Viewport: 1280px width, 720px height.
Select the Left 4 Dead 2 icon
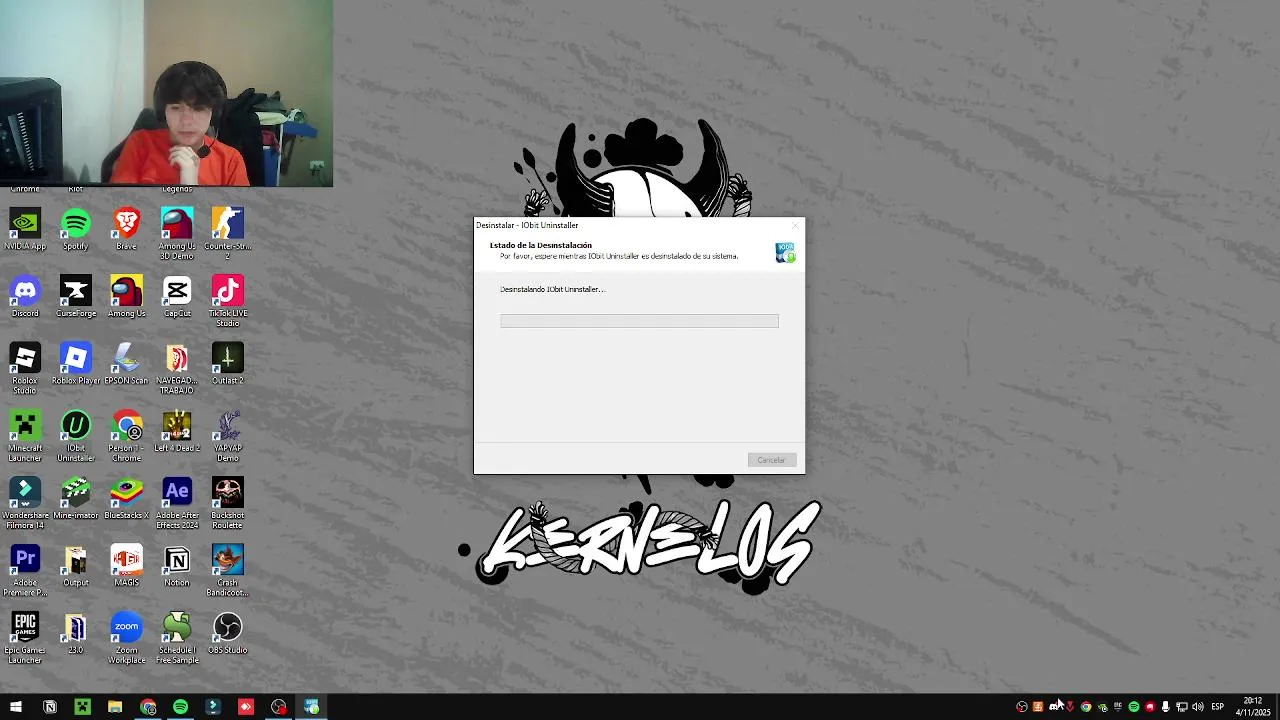tap(177, 431)
